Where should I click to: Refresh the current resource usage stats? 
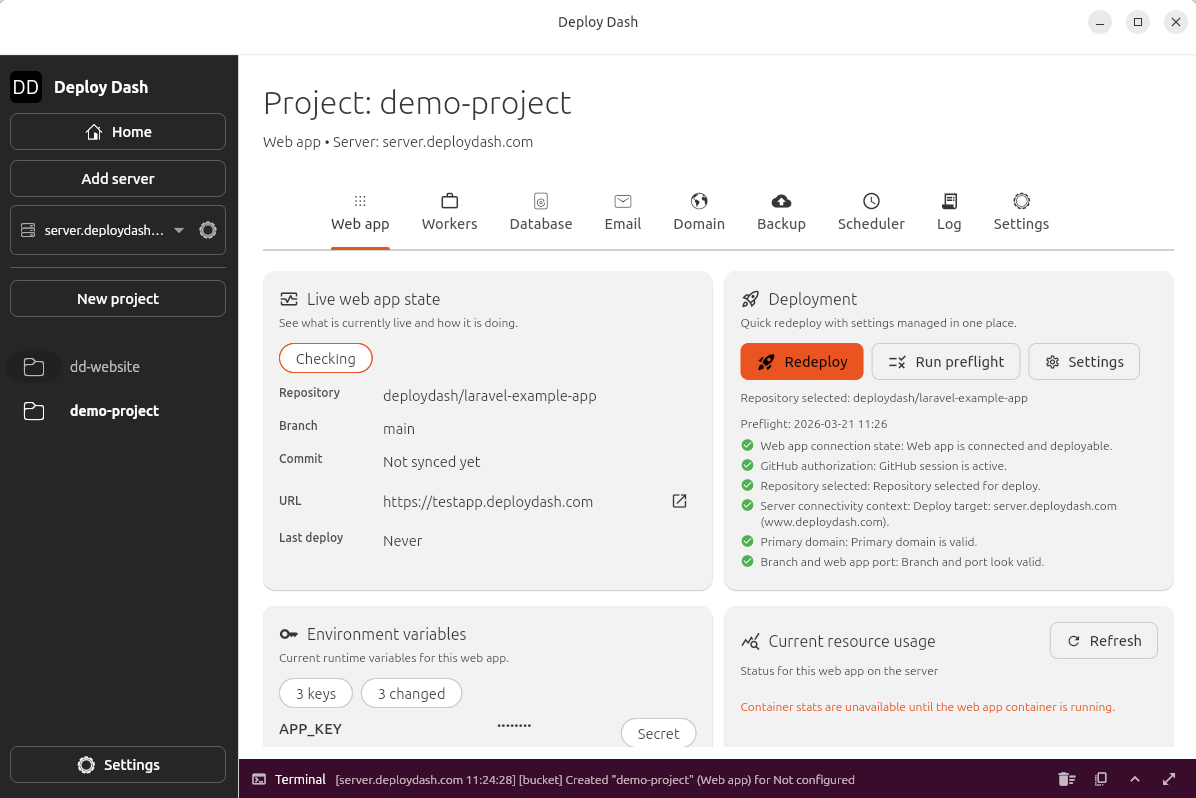point(1103,640)
